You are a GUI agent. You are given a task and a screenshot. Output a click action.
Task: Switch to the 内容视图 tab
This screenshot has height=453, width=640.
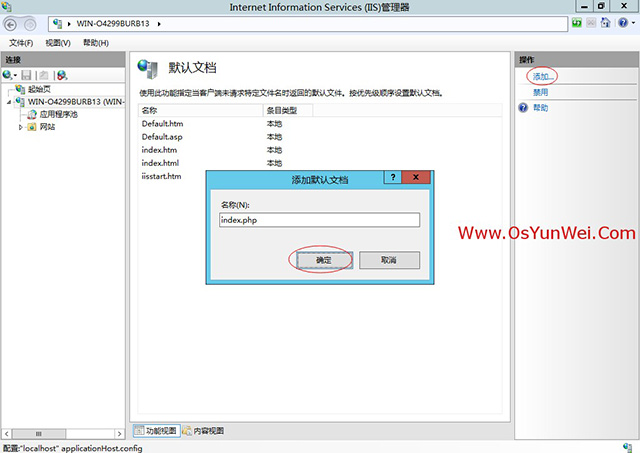pyautogui.click(x=203, y=431)
